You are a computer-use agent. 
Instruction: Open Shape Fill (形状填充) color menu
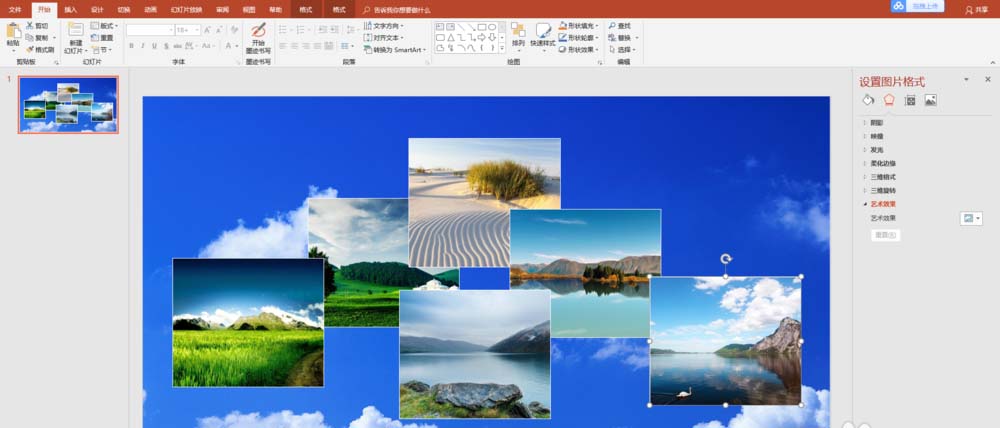pos(578,26)
